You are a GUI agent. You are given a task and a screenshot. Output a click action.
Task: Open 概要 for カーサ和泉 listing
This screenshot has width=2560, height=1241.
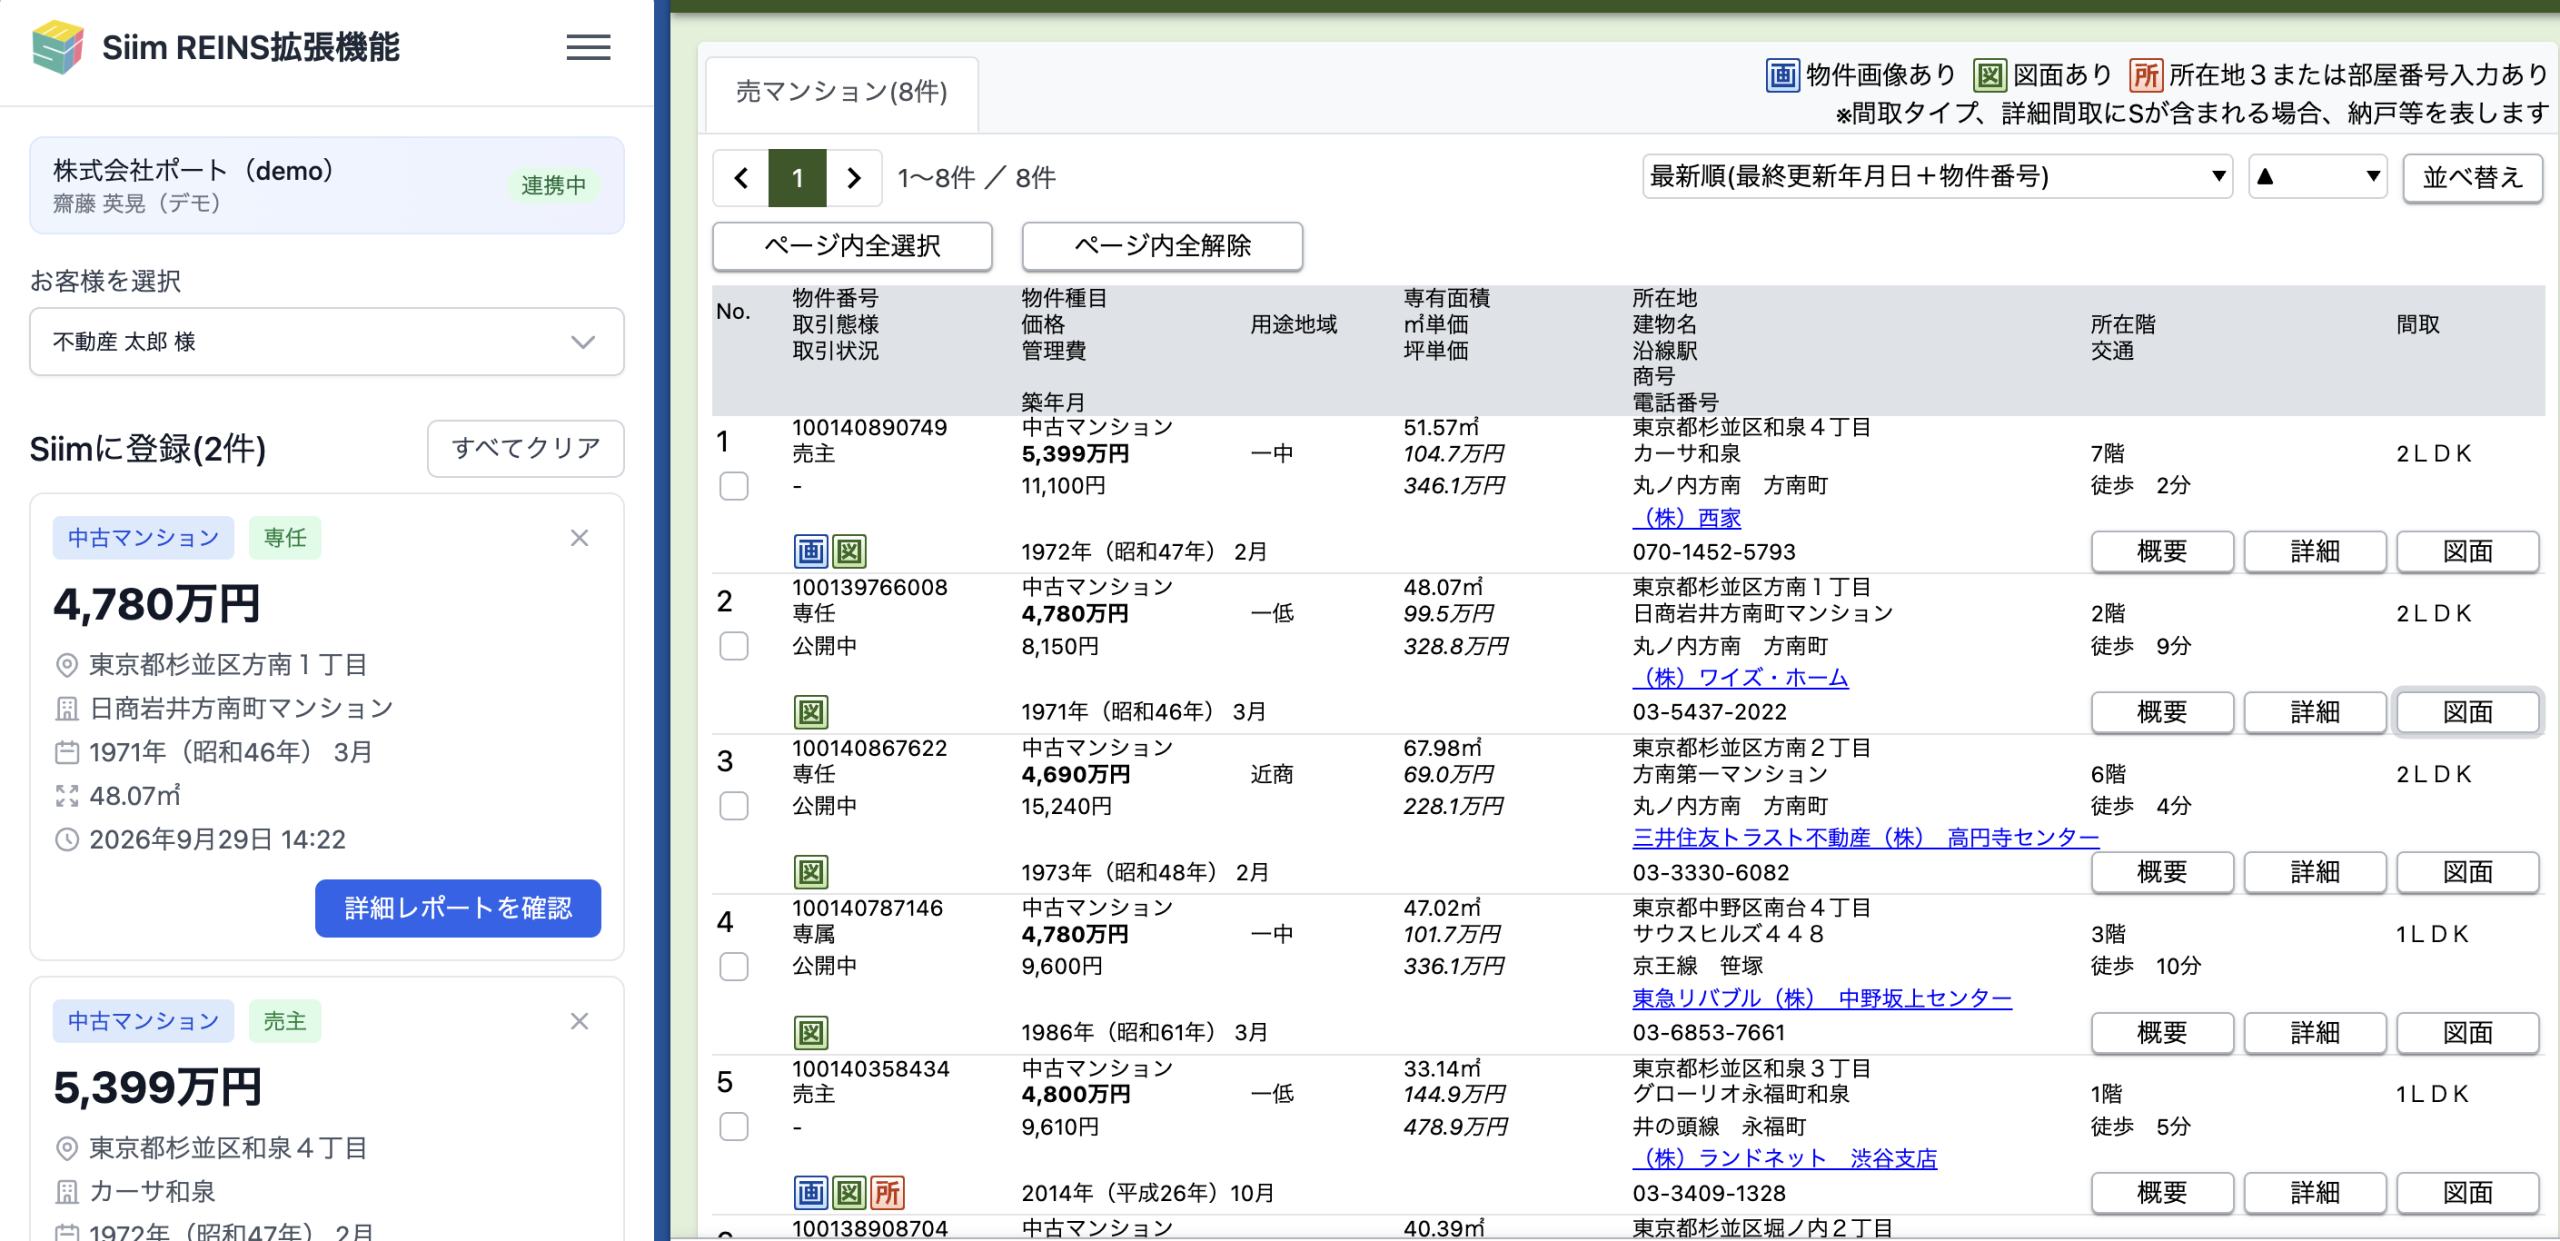[x=2162, y=552]
